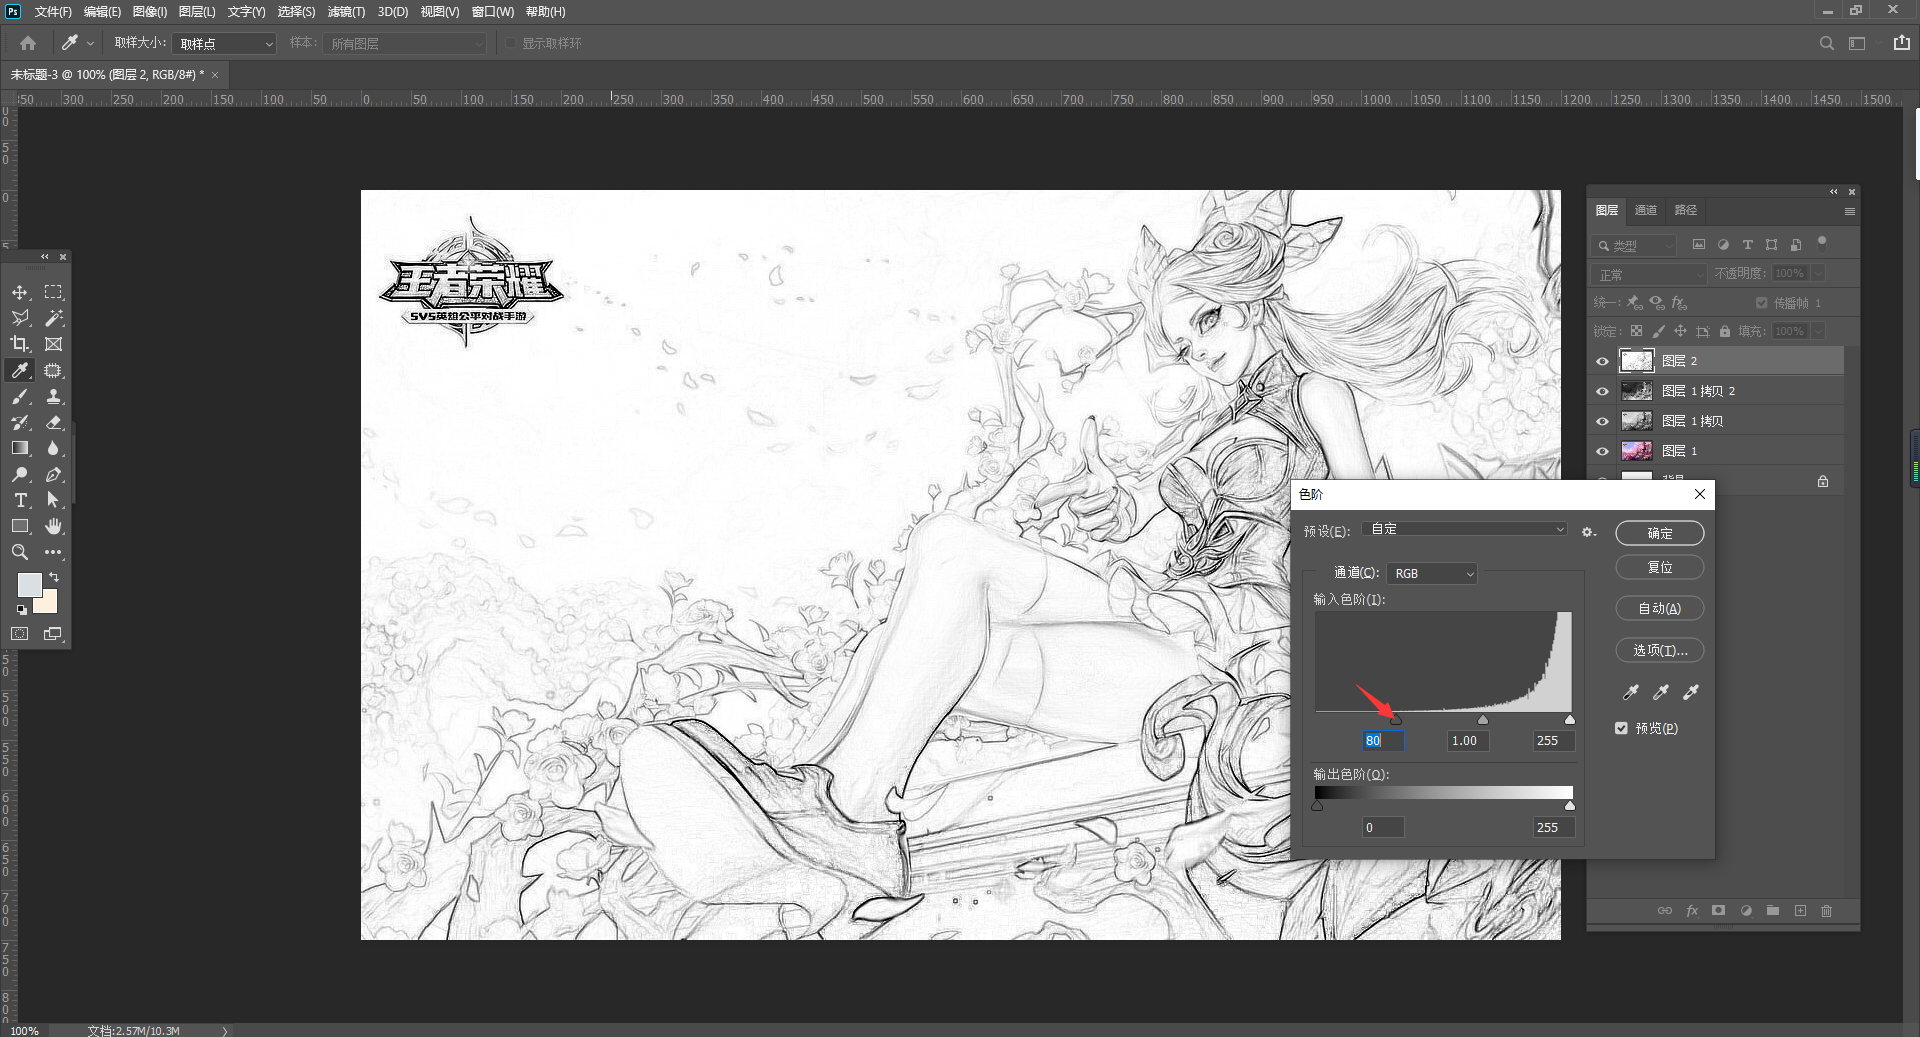The height and width of the screenshot is (1037, 1920).
Task: Hide layer 图层 2
Action: click(1602, 361)
